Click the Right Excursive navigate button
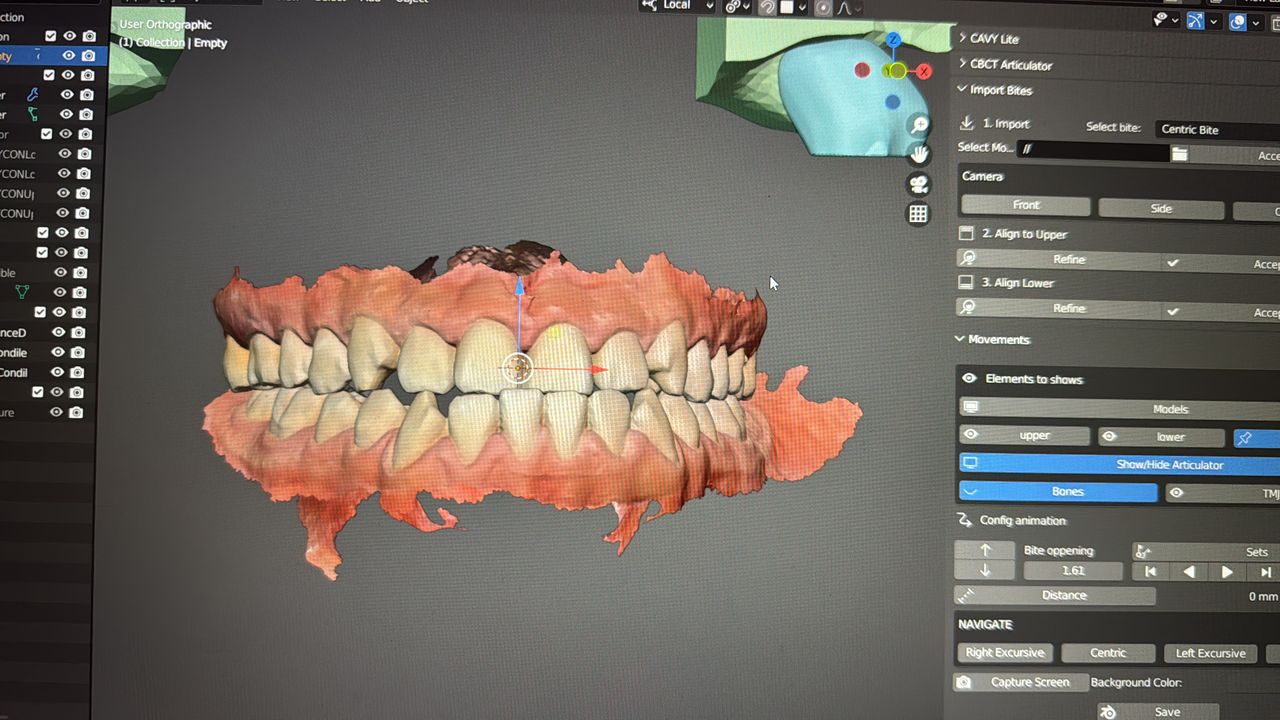The height and width of the screenshot is (720, 1280). (1004, 653)
